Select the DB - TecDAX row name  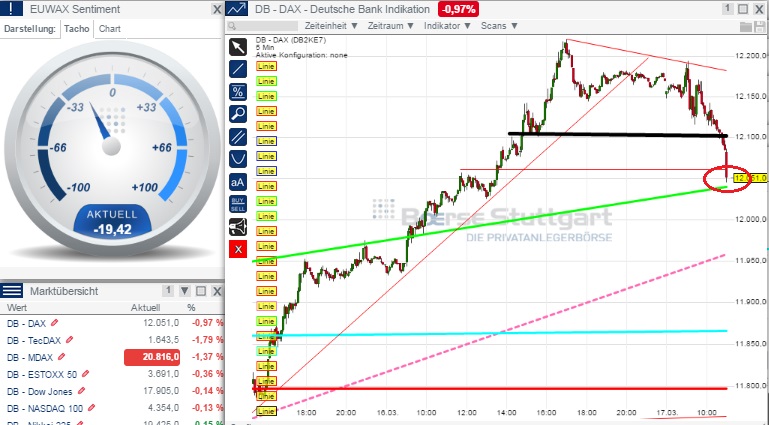pos(34,340)
